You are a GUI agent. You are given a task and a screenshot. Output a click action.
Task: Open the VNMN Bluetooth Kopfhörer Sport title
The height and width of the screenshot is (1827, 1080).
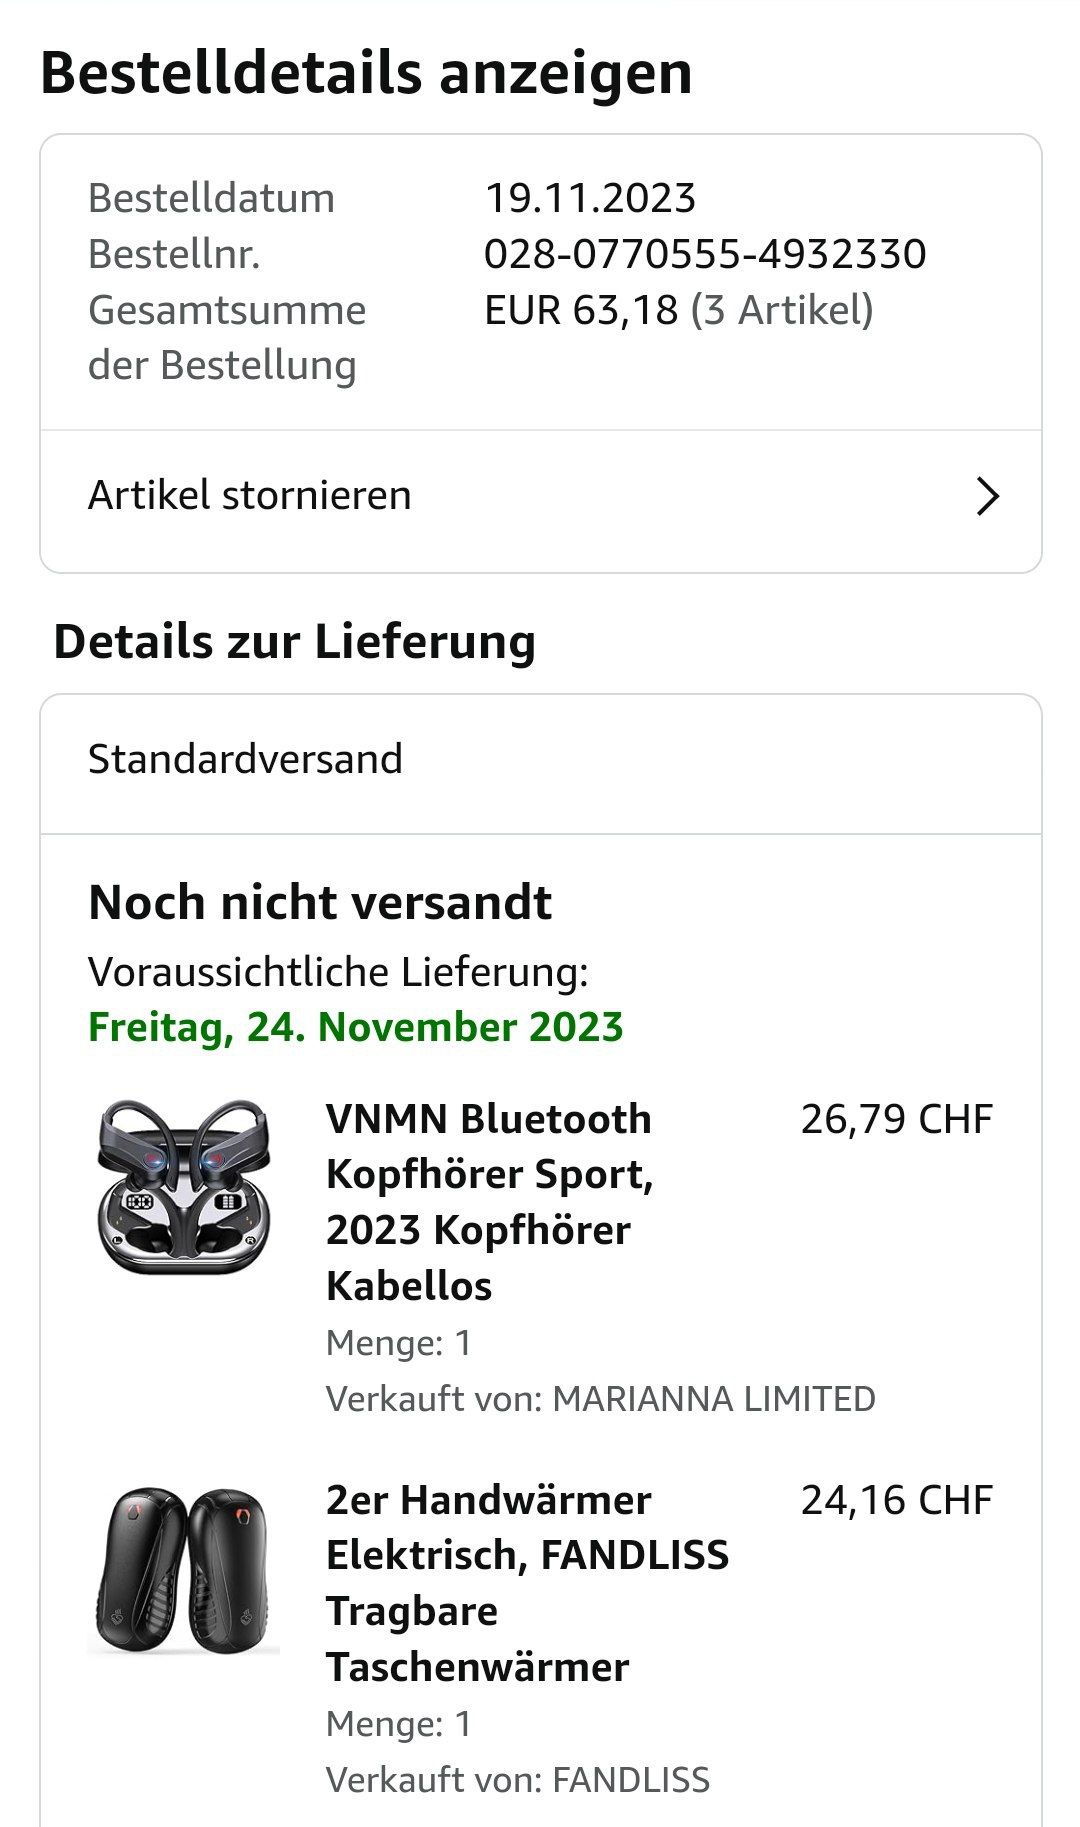pyautogui.click(x=489, y=1201)
